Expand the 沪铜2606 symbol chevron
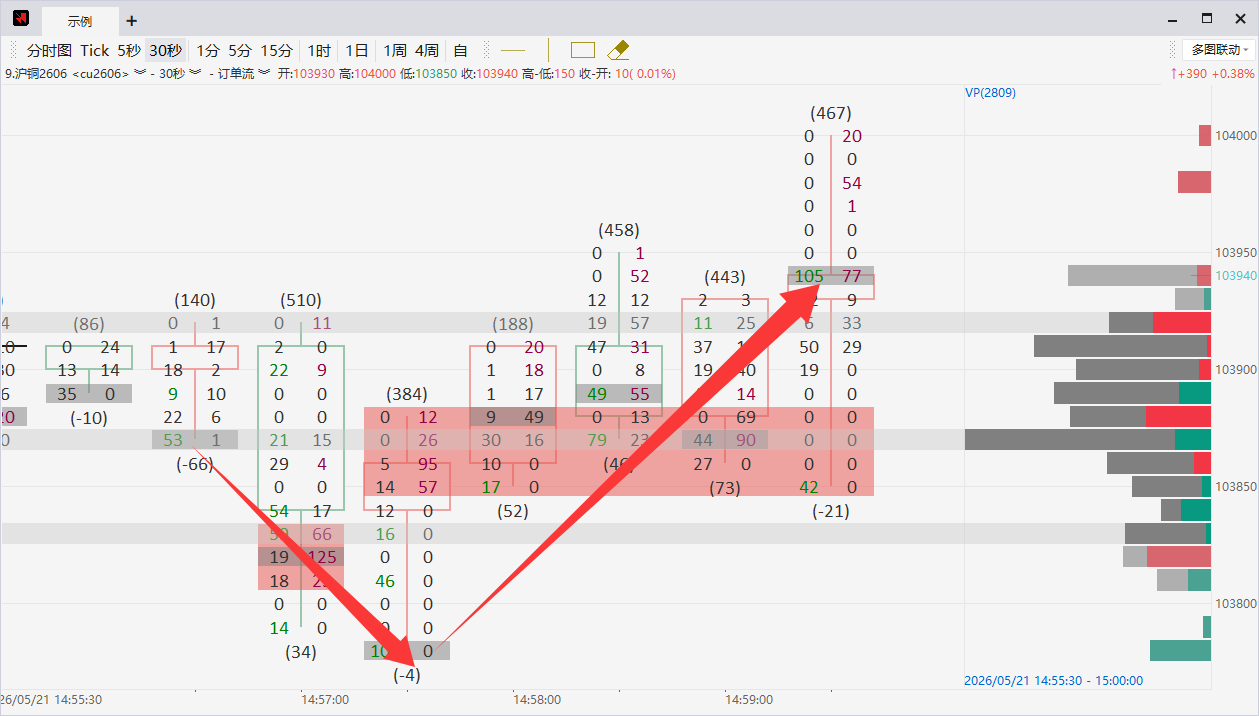Screen dimensions: 1259x716 (x=140, y=74)
